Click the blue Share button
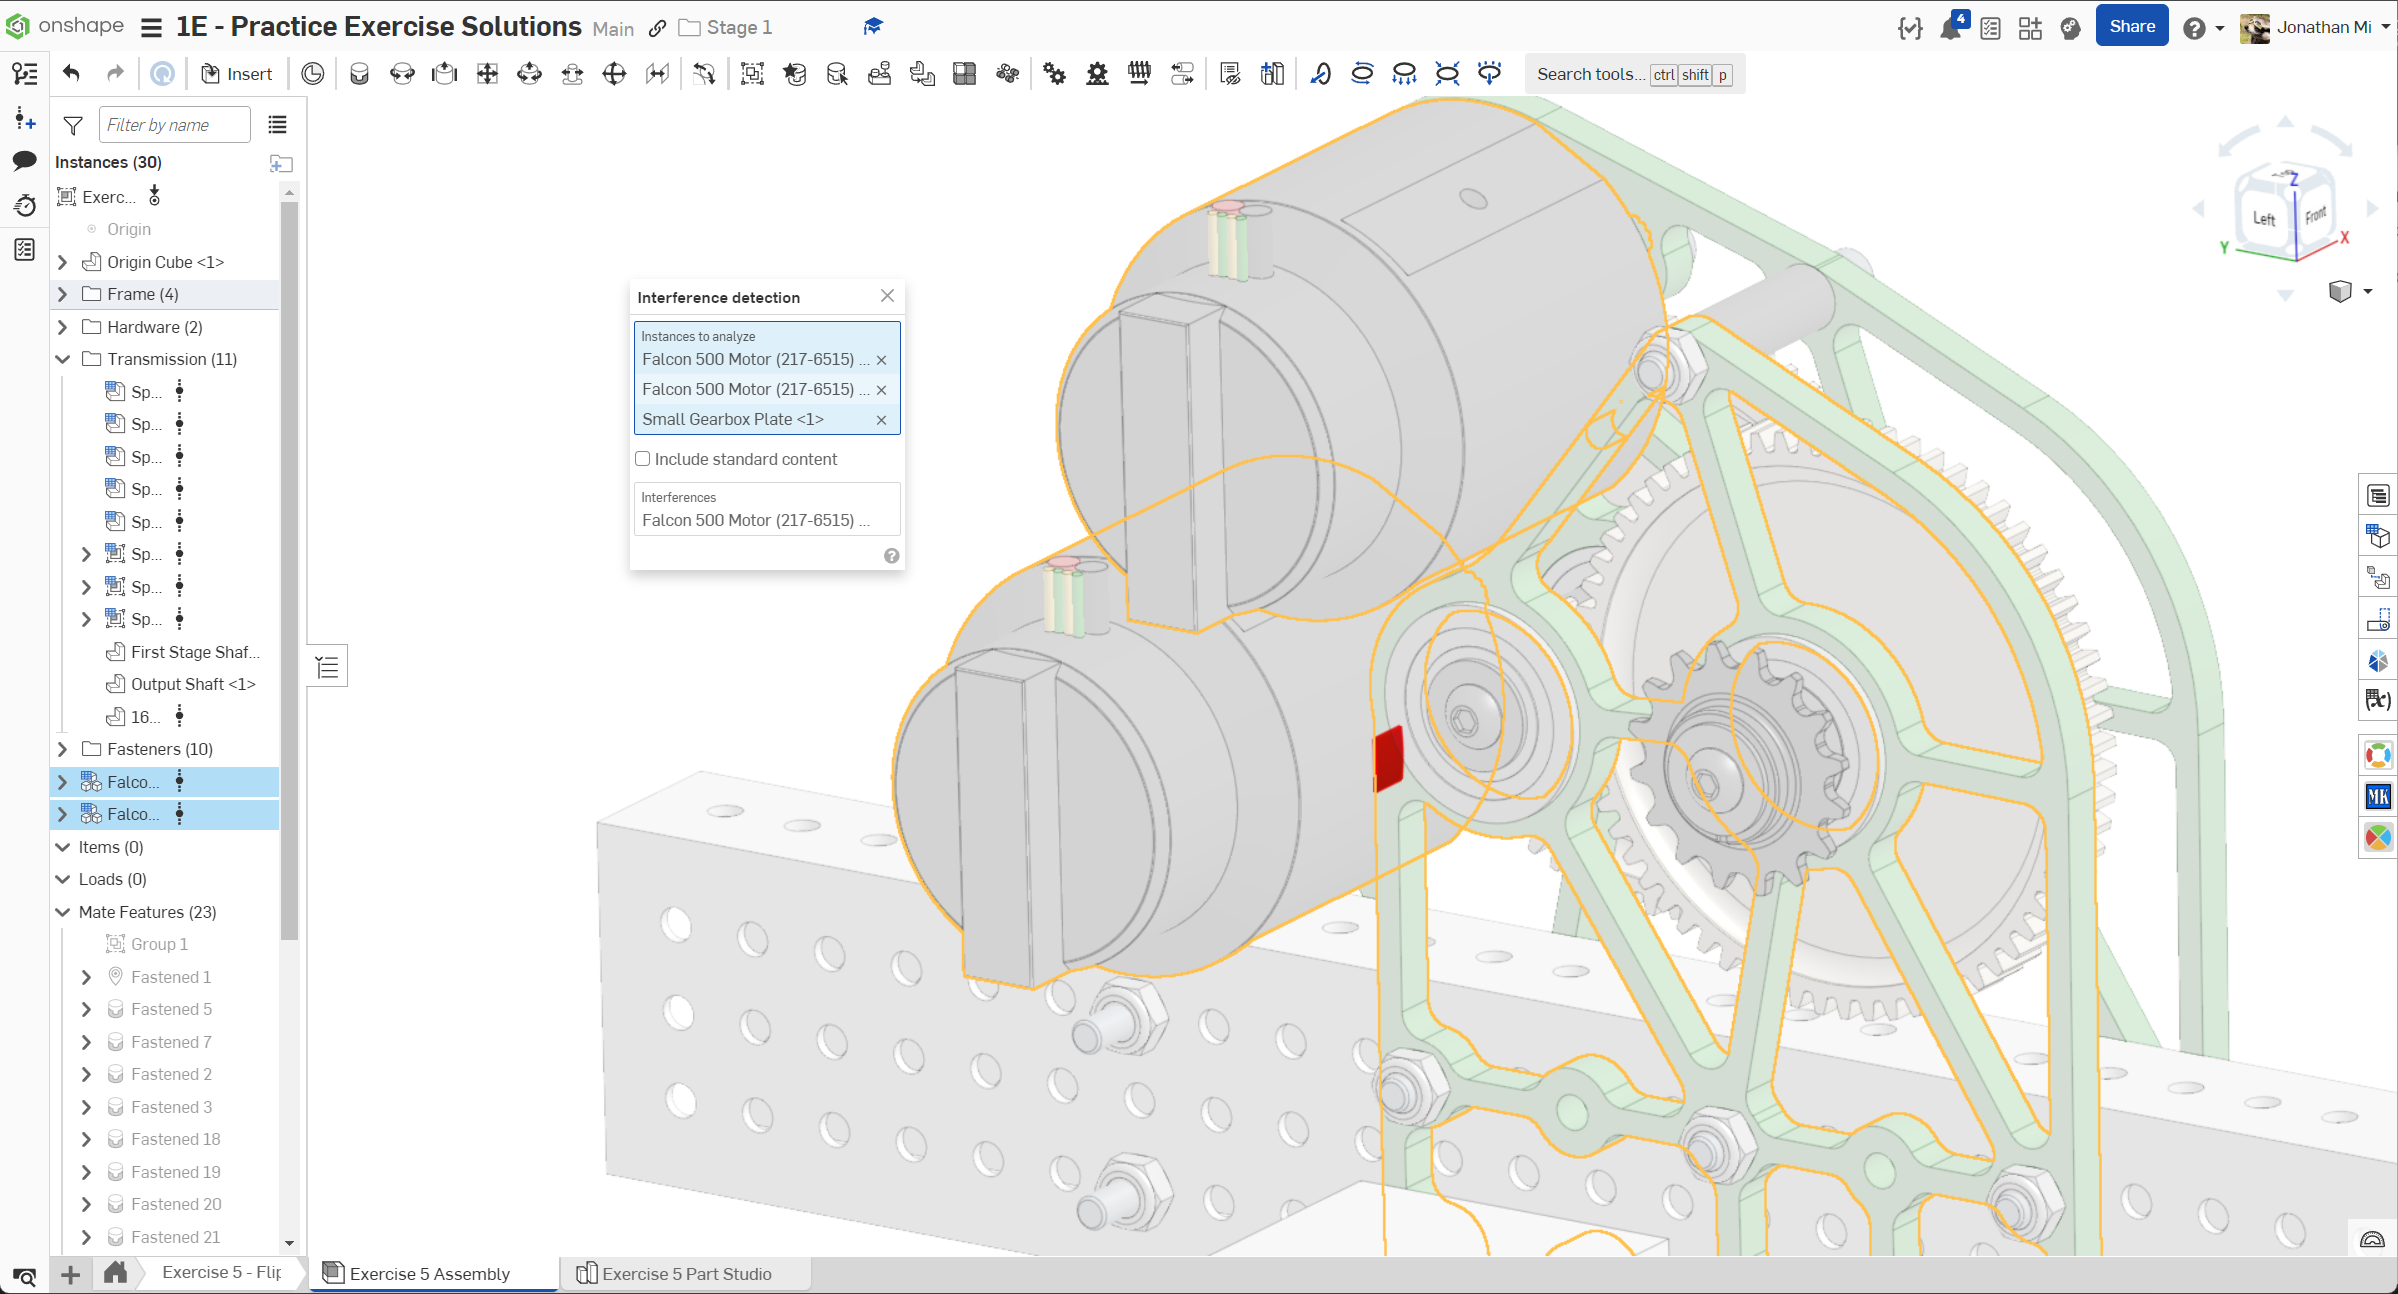 click(x=2132, y=27)
